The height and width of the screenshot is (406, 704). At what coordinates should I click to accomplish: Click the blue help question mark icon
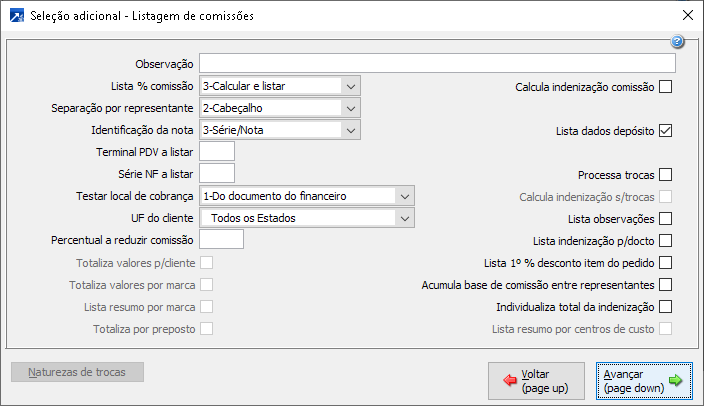(x=677, y=42)
